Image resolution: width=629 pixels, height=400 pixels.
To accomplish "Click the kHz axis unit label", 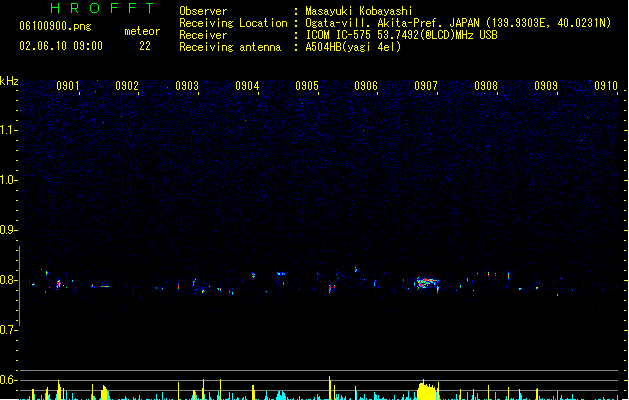I will tap(9, 81).
